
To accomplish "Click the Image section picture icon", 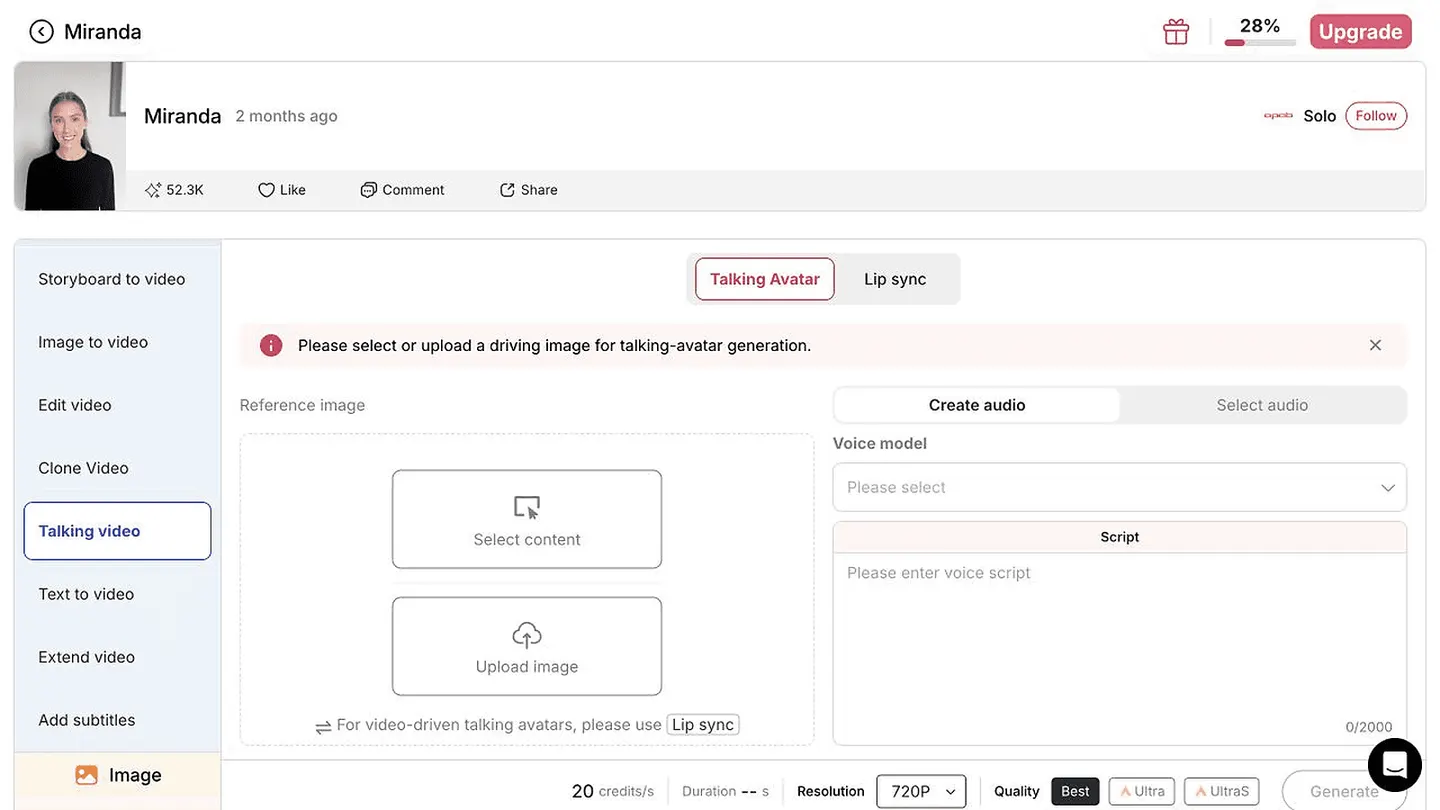I will coord(87,775).
